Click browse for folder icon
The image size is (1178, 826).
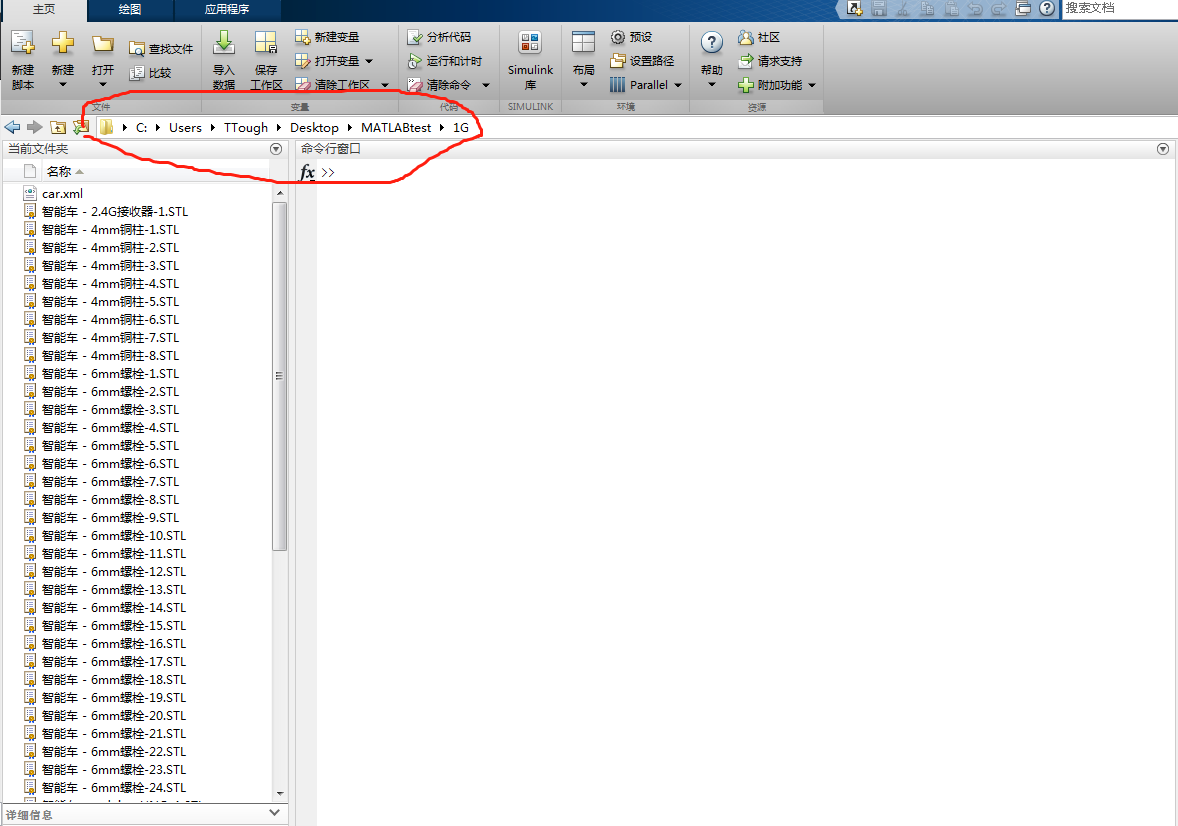[80, 127]
